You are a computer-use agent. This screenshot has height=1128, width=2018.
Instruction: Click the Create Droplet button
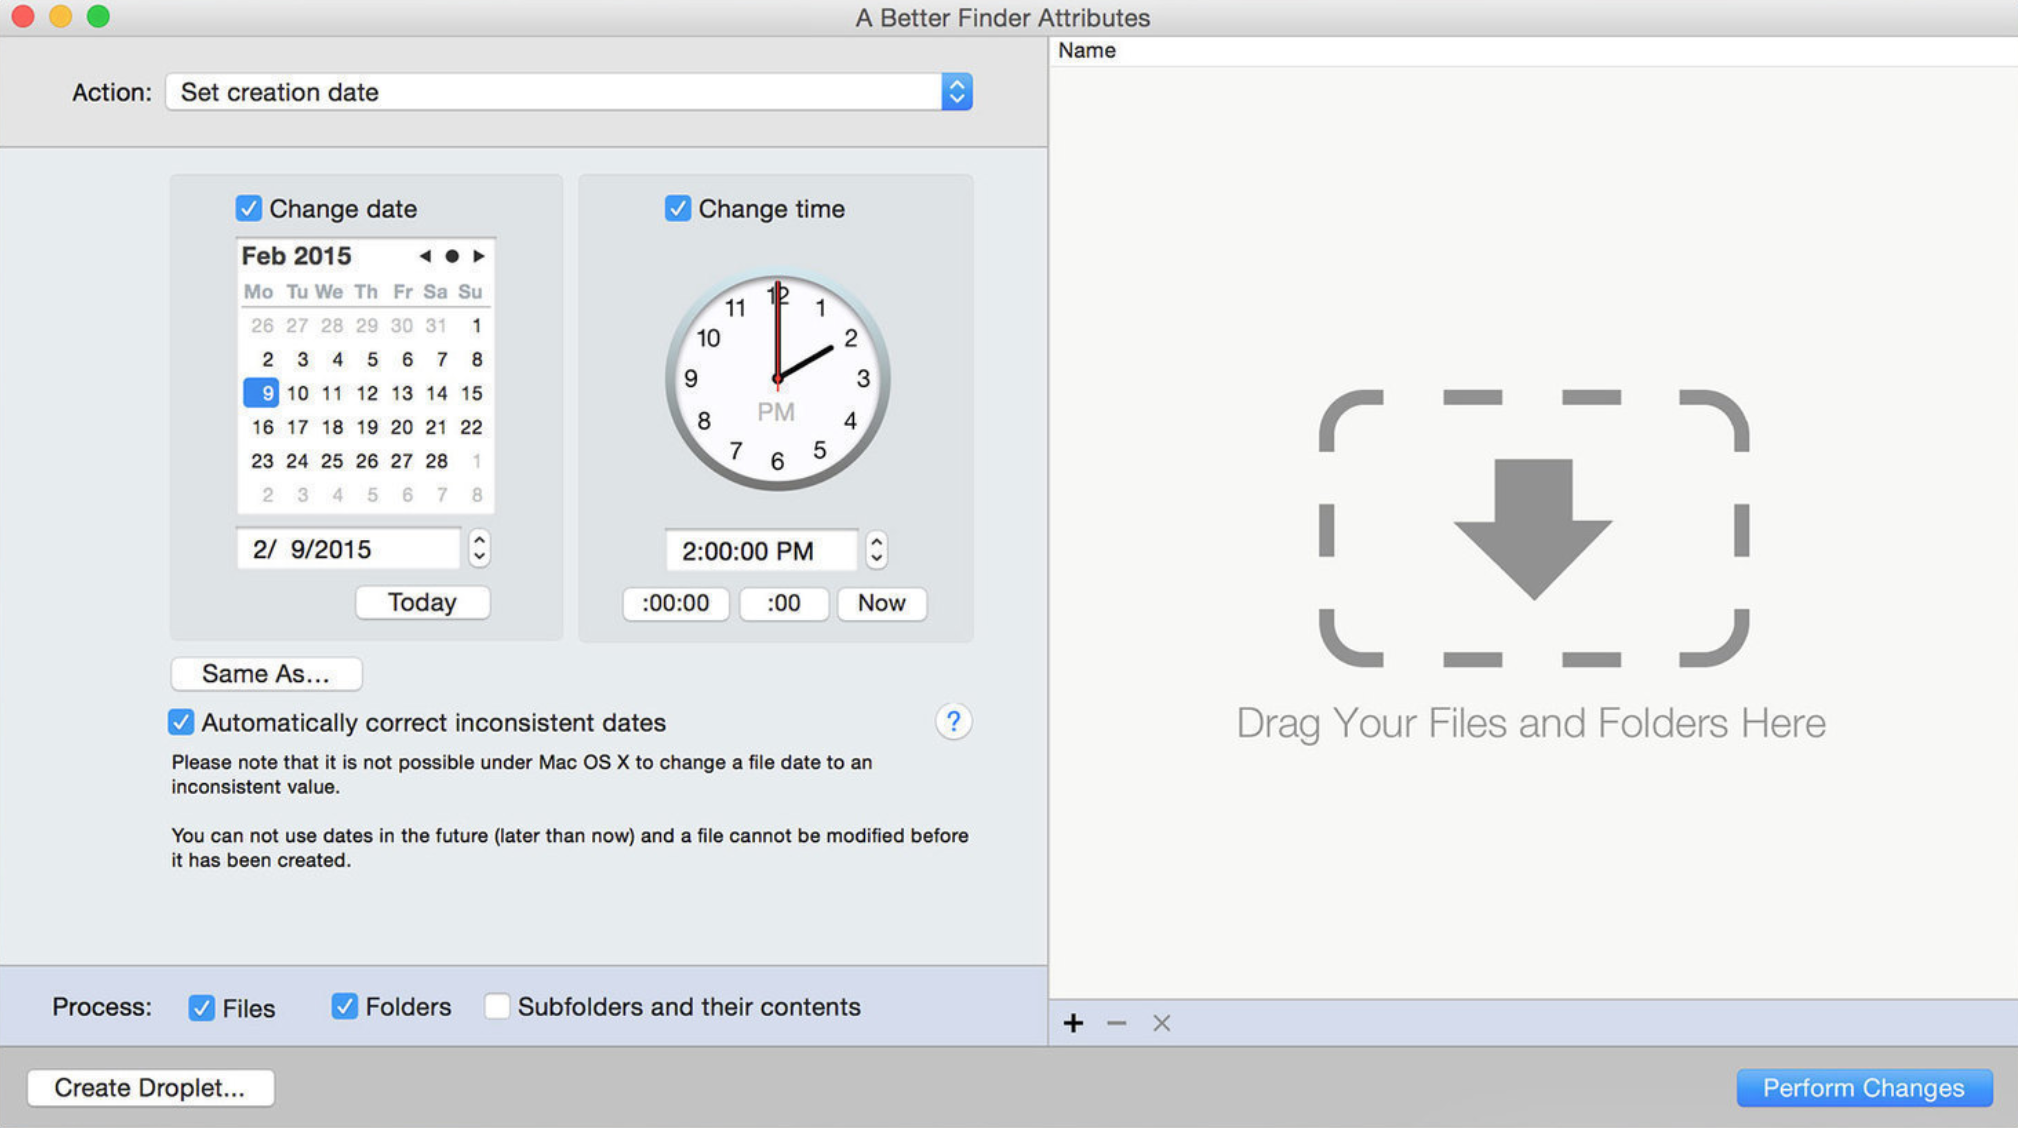(150, 1086)
